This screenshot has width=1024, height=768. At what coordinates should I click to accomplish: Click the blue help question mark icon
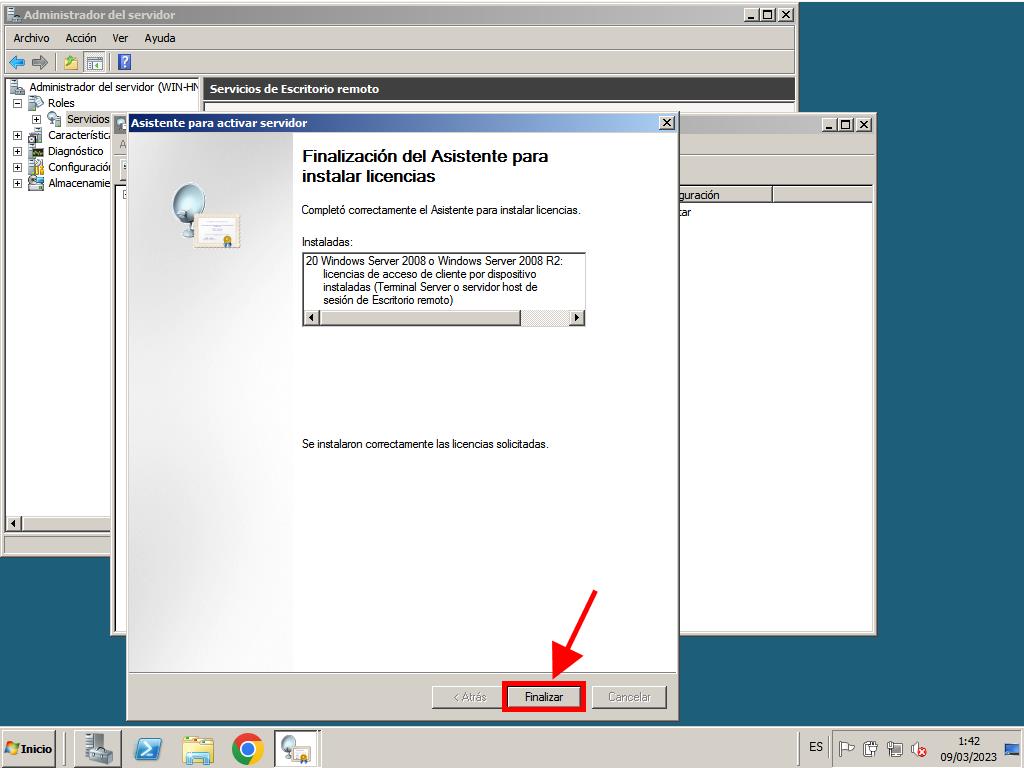(x=124, y=62)
